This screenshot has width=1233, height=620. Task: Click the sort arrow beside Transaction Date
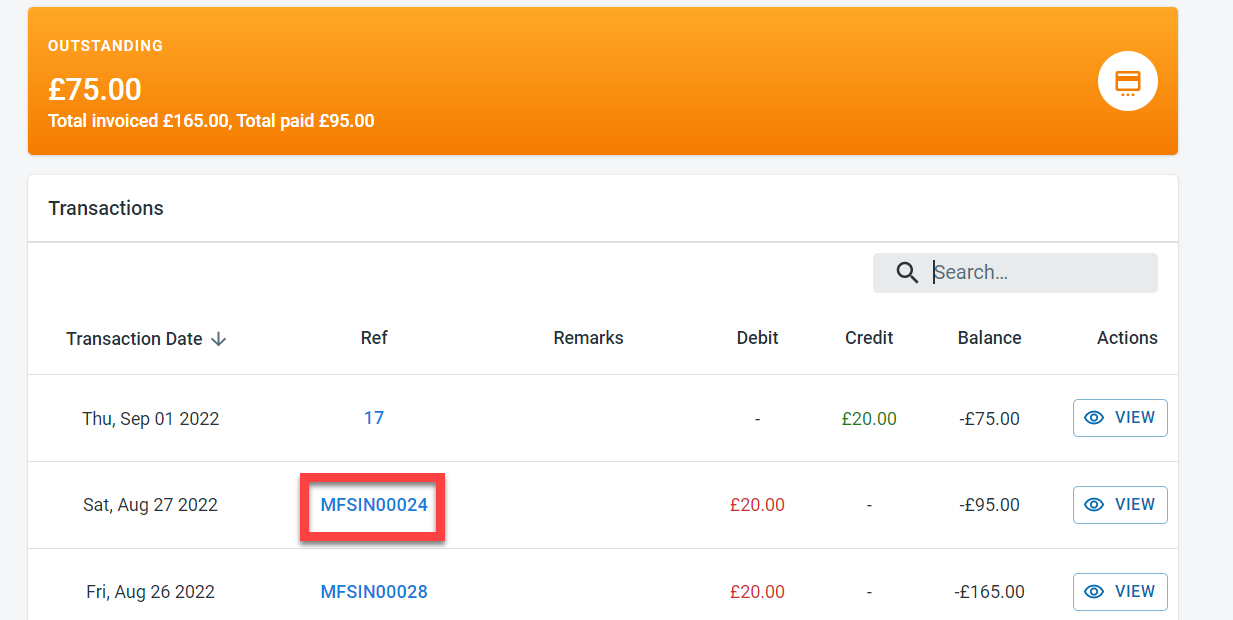click(219, 339)
